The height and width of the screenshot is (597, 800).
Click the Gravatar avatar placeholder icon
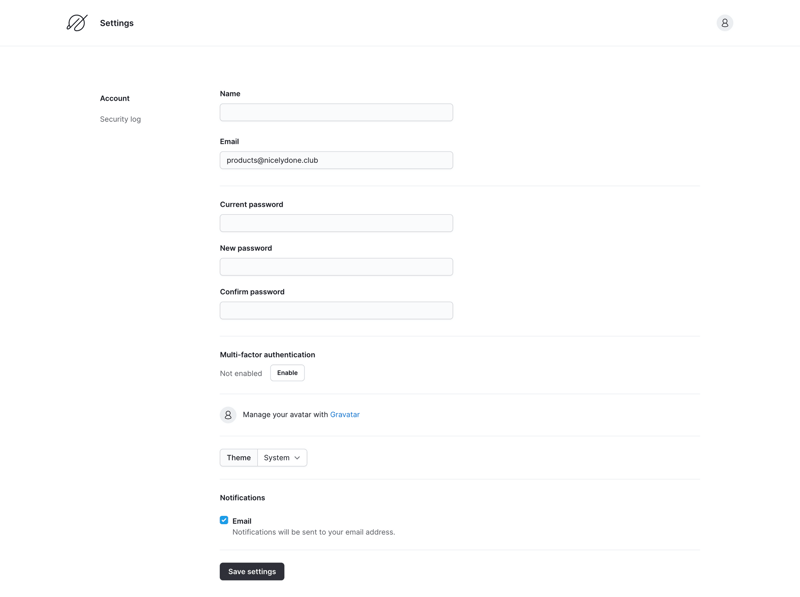pyautogui.click(x=227, y=414)
